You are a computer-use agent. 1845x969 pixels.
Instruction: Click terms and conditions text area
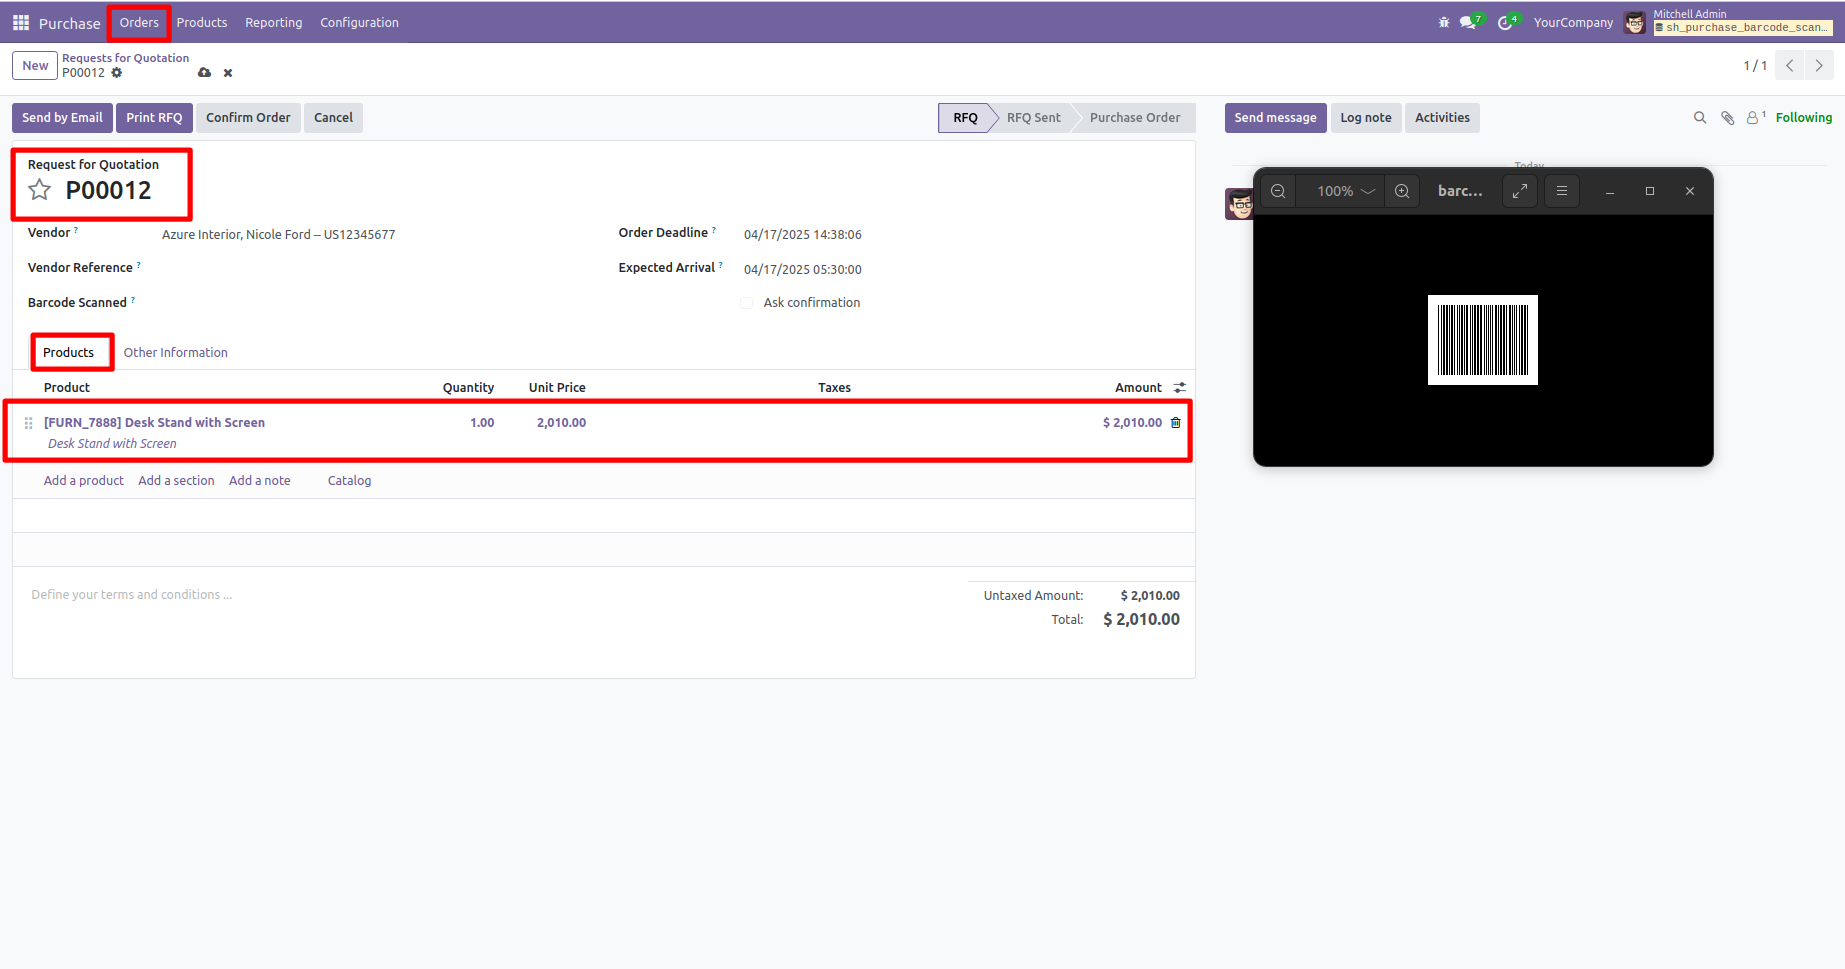pyautogui.click(x=490, y=595)
